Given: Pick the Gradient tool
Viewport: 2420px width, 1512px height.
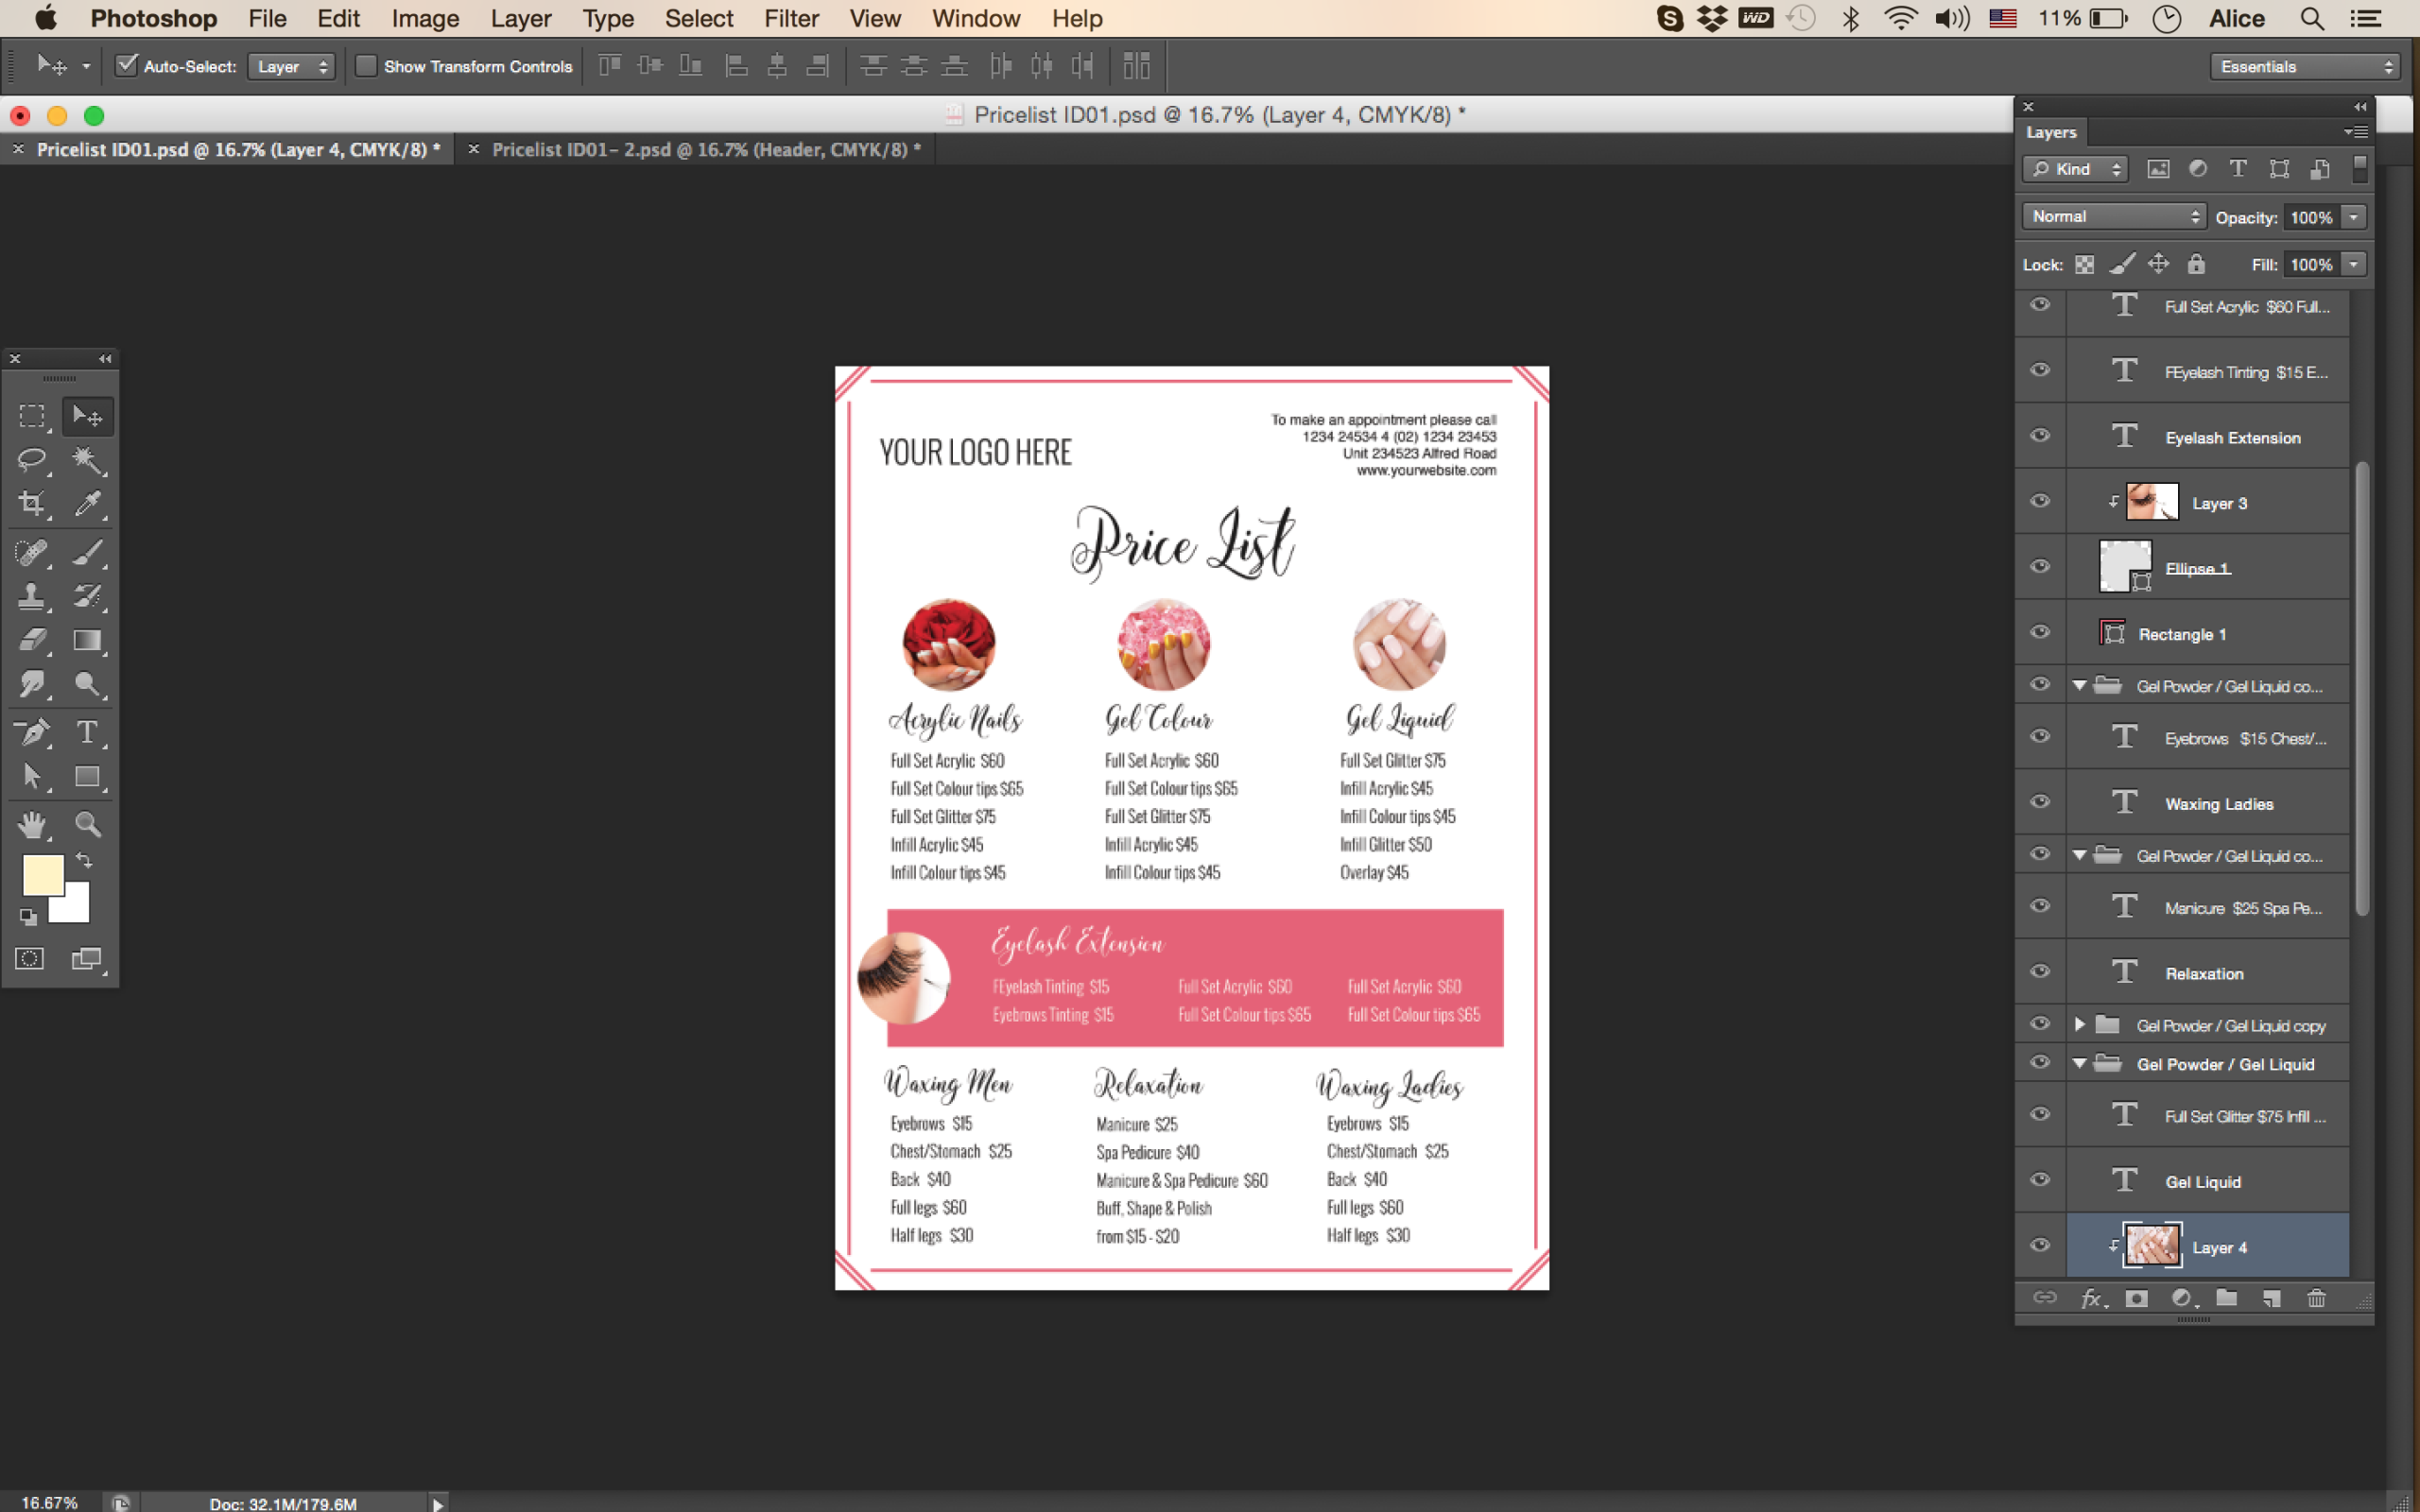Looking at the screenshot, I should (x=87, y=640).
